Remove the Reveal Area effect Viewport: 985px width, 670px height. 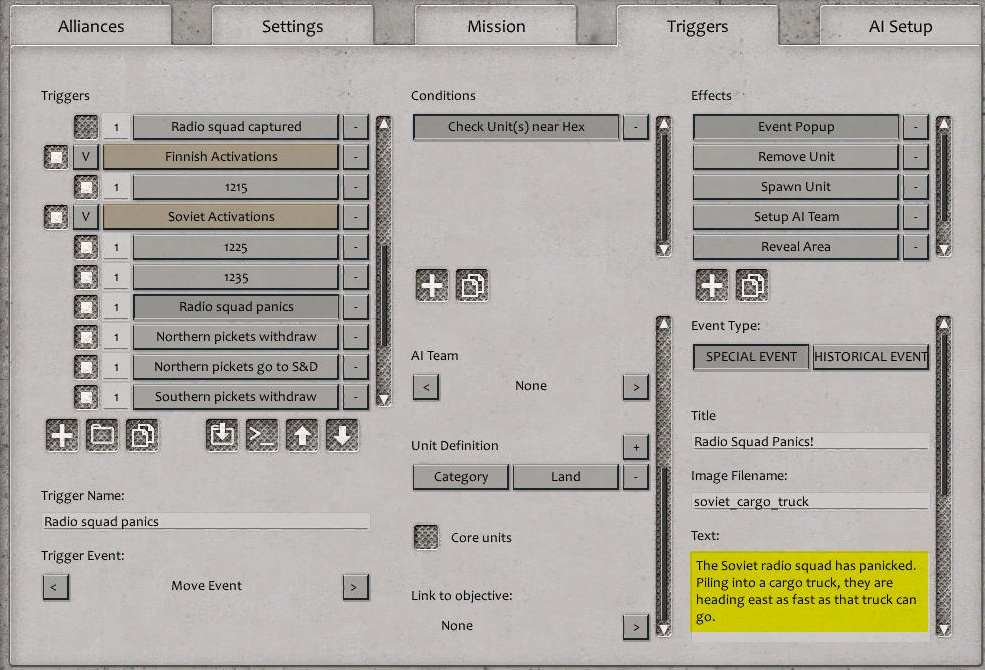916,247
